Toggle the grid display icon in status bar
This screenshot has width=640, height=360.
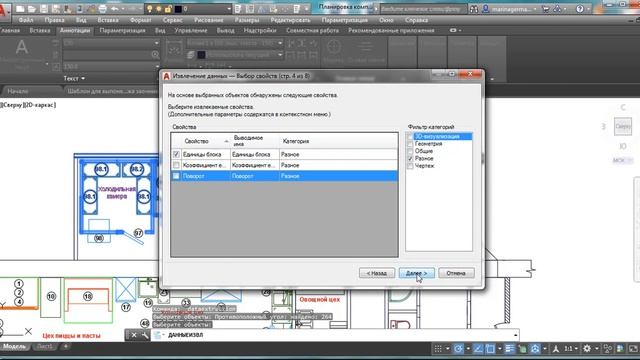coord(438,349)
